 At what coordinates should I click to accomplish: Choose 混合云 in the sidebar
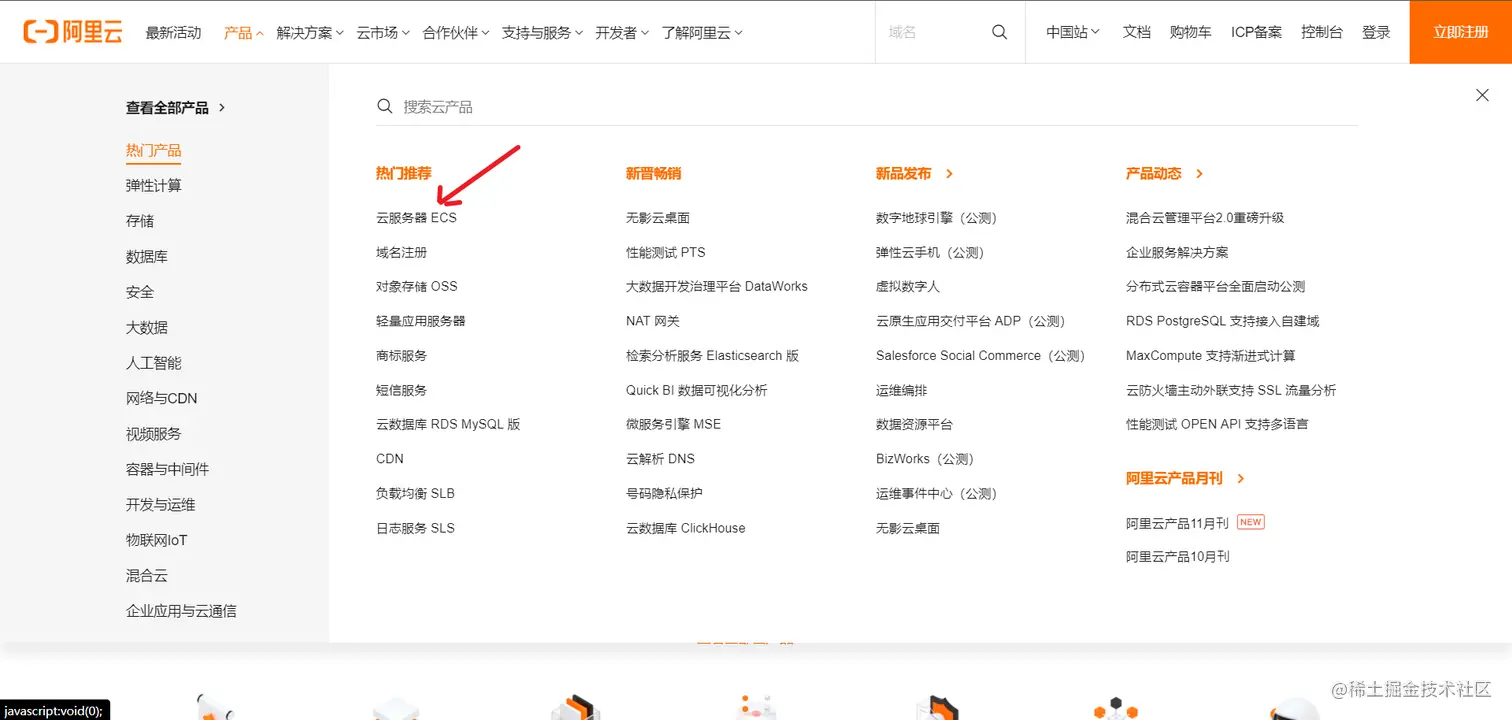[147, 576]
